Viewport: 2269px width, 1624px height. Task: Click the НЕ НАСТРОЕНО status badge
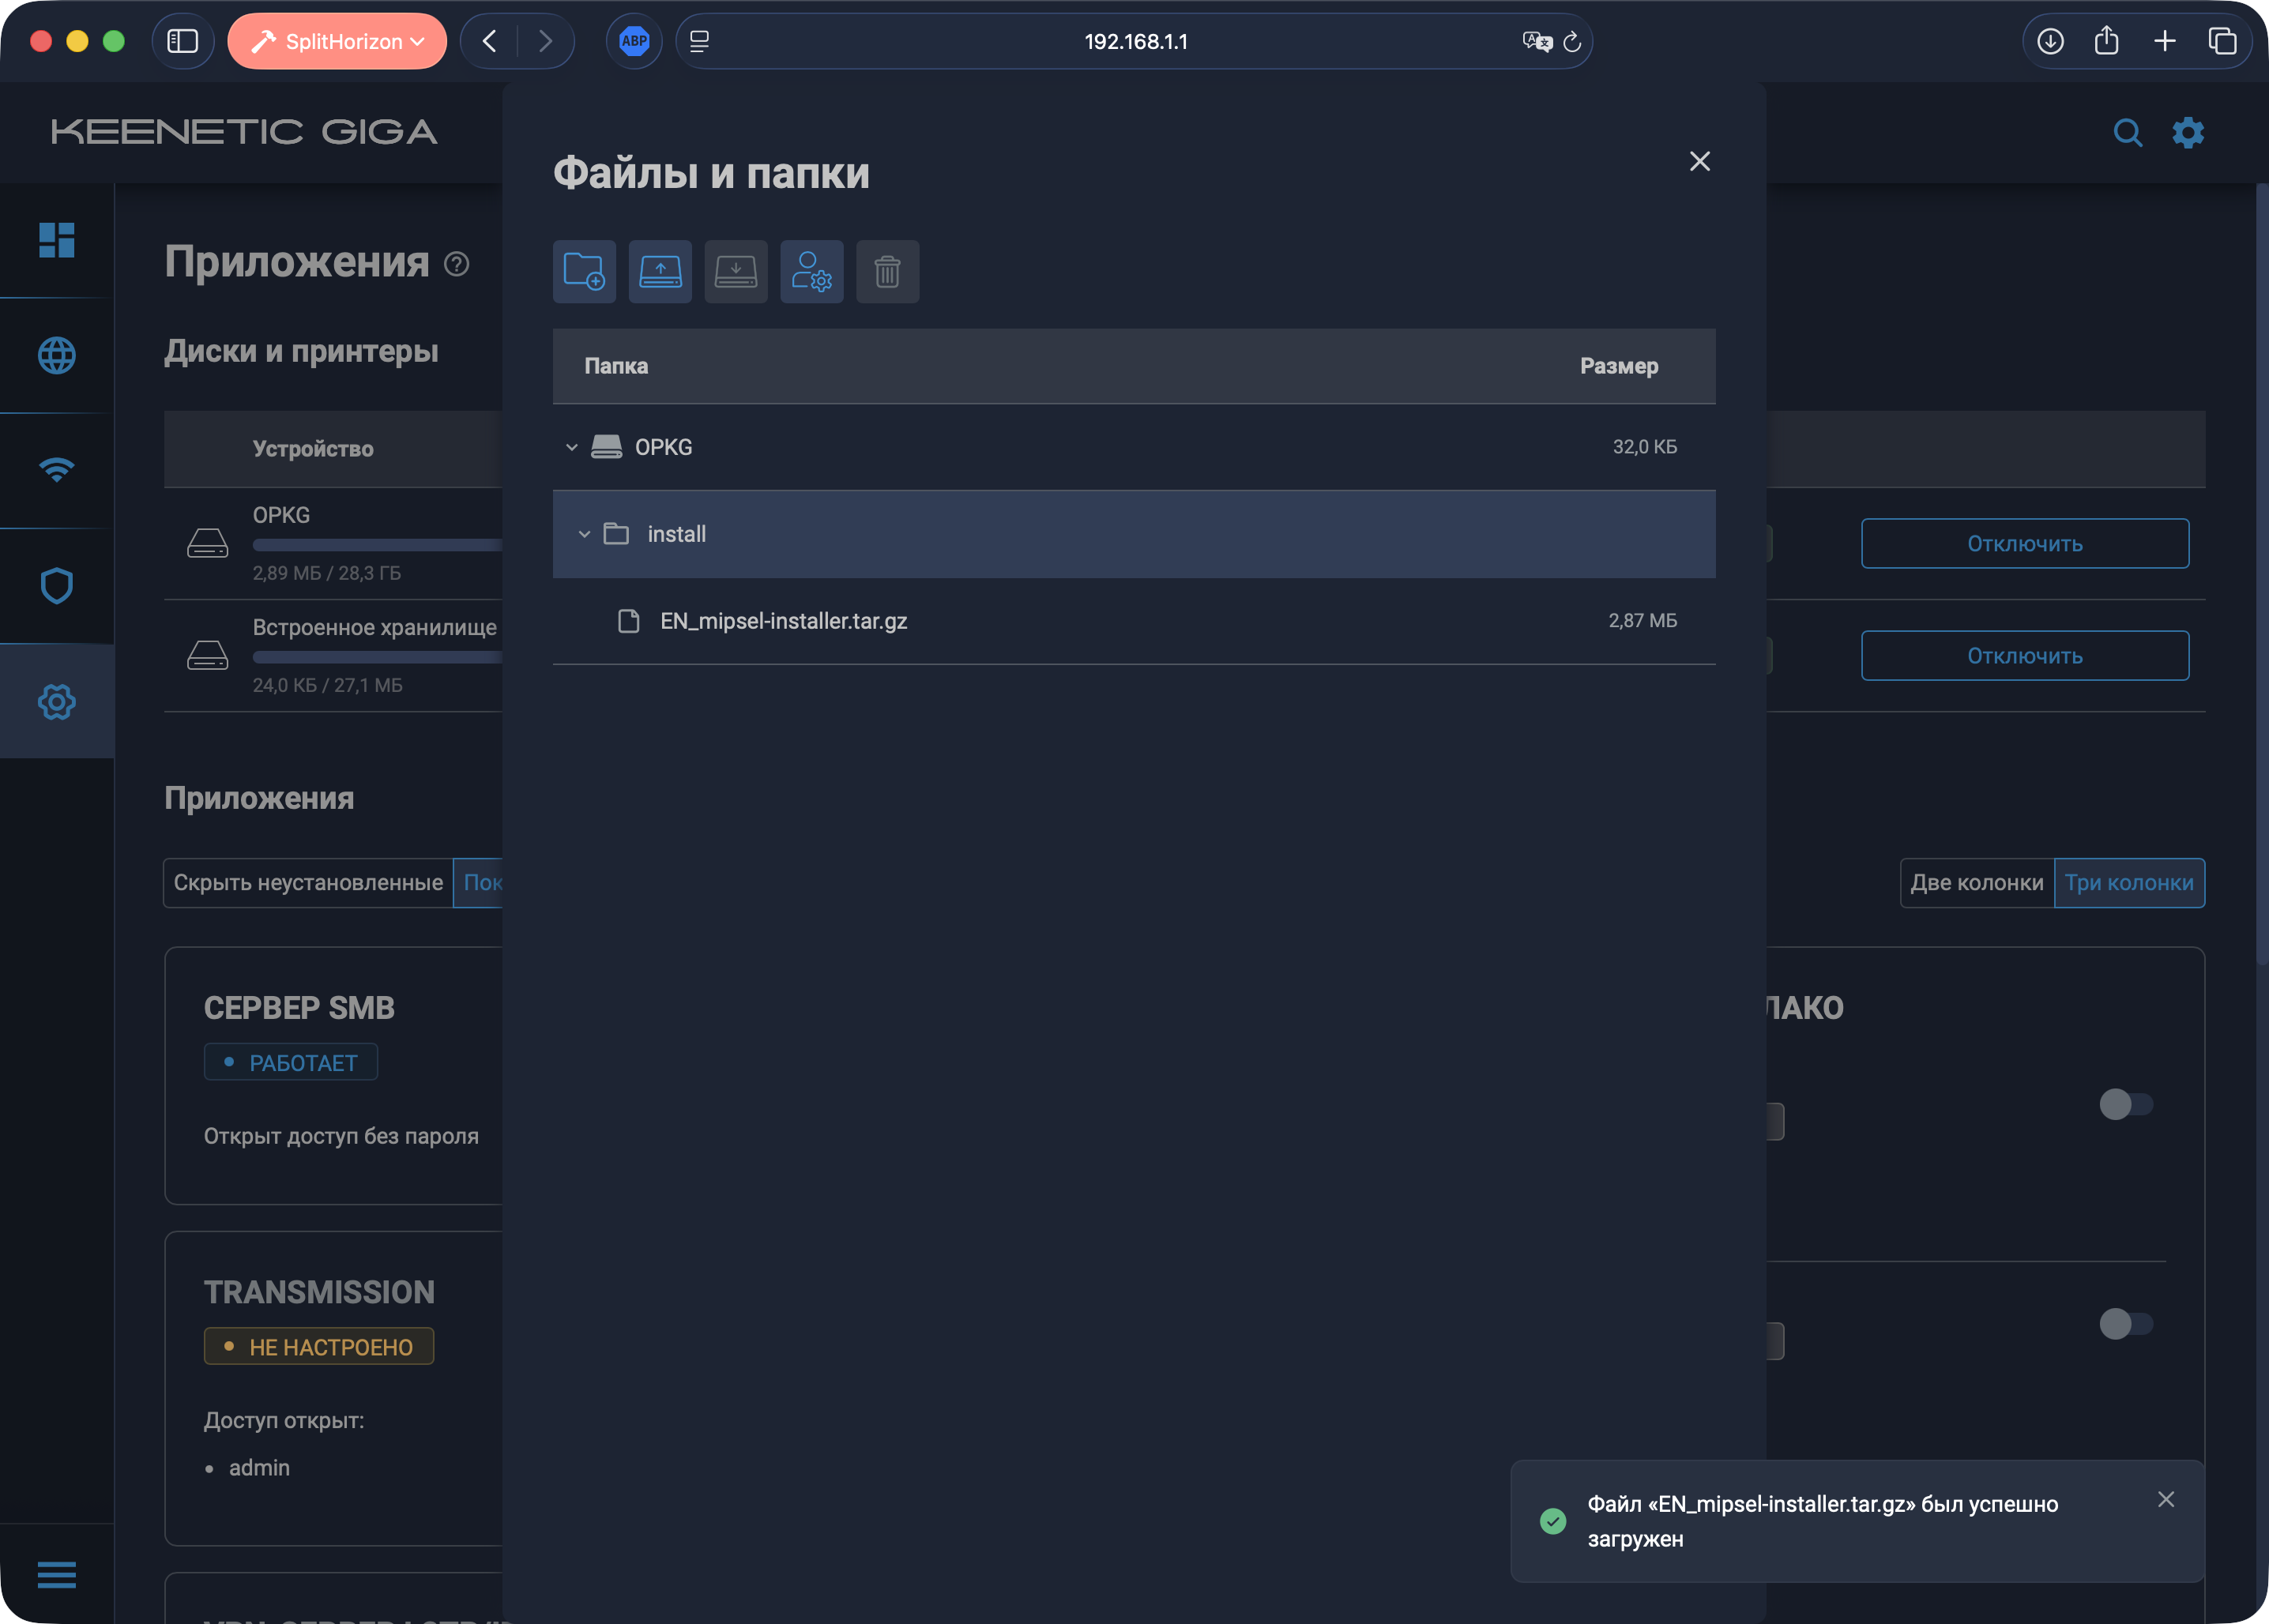tap(319, 1346)
